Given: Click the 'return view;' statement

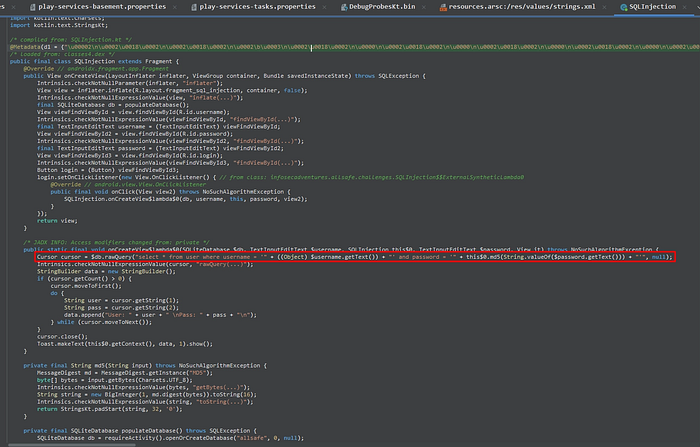Looking at the screenshot, I should click(57, 221).
